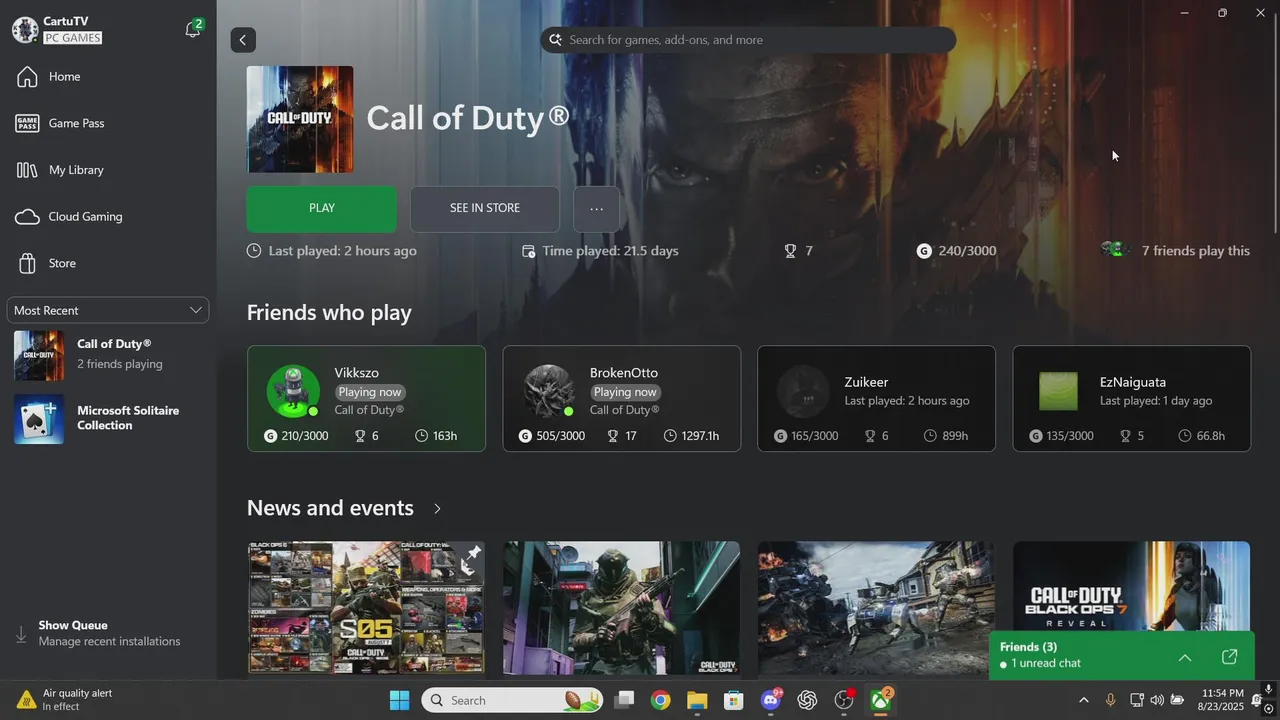Viewport: 1280px width, 720px height.
Task: Click the CartuTV profile avatar
Action: 25,30
